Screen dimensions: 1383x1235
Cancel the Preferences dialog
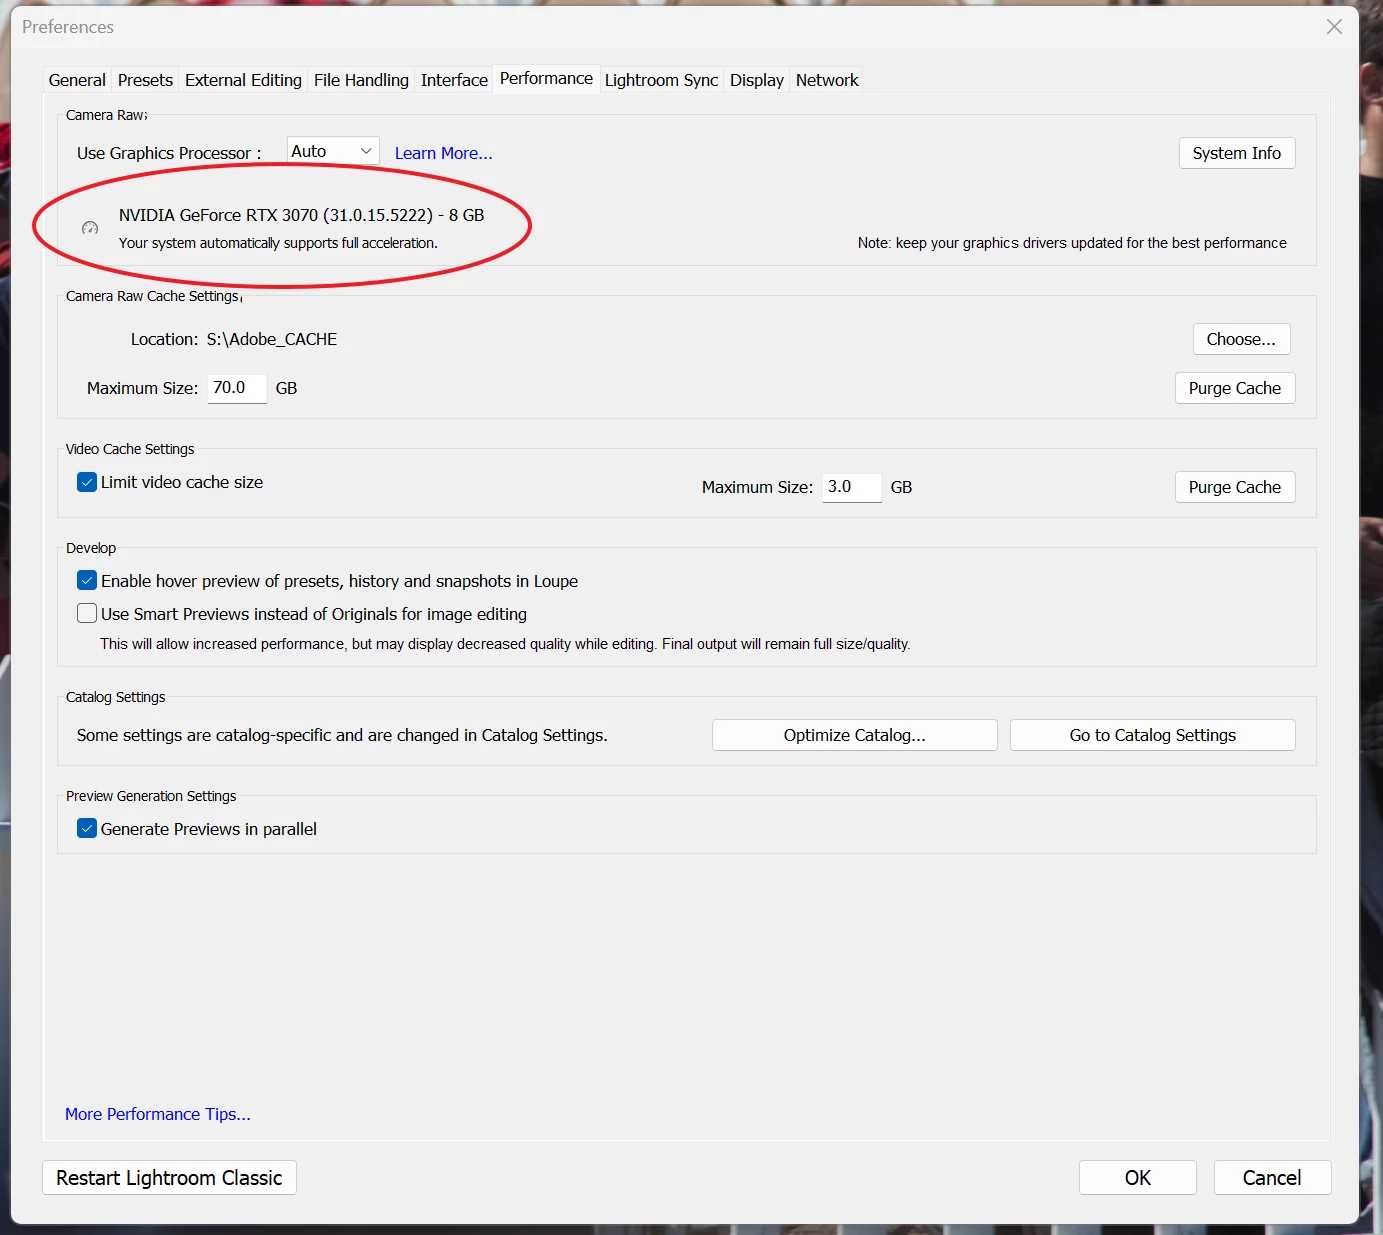coord(1272,1178)
